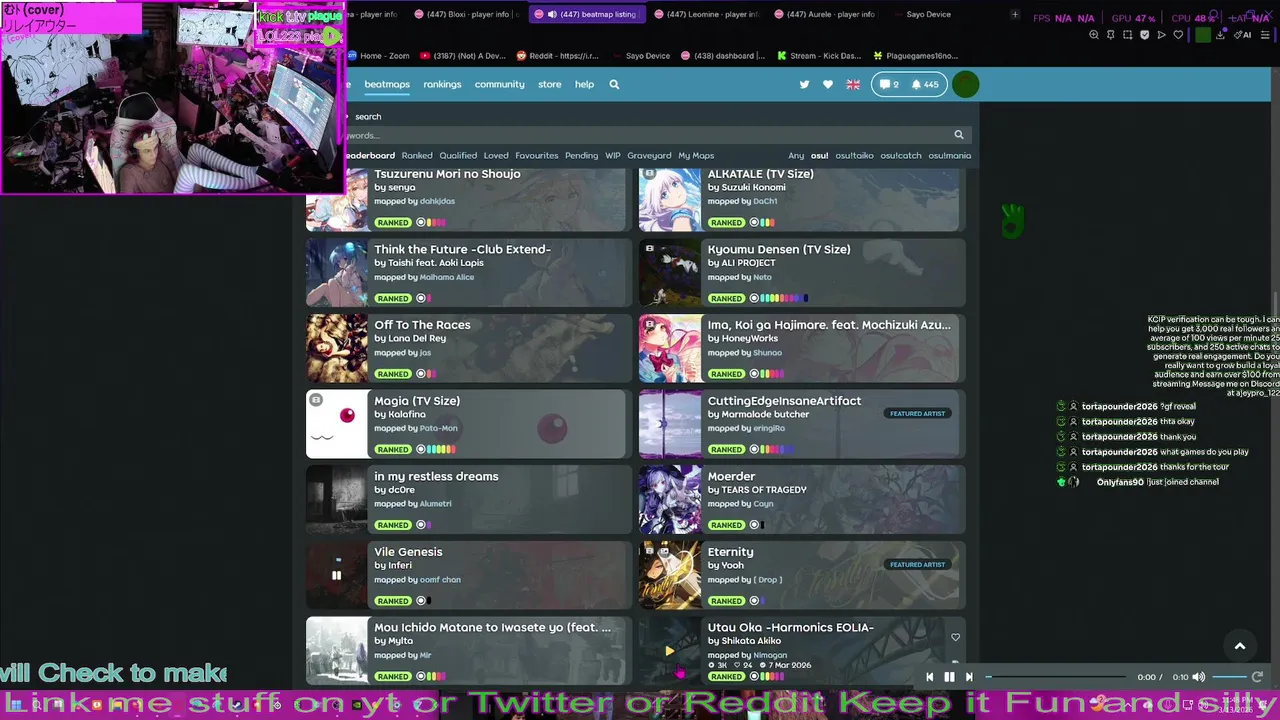Open Plaguegames16 bookmark
Screen dimensions: 1280x720
click(915, 56)
